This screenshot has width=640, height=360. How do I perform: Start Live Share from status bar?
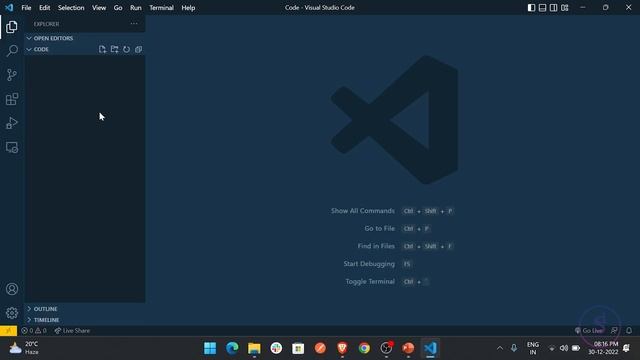click(x=72, y=331)
